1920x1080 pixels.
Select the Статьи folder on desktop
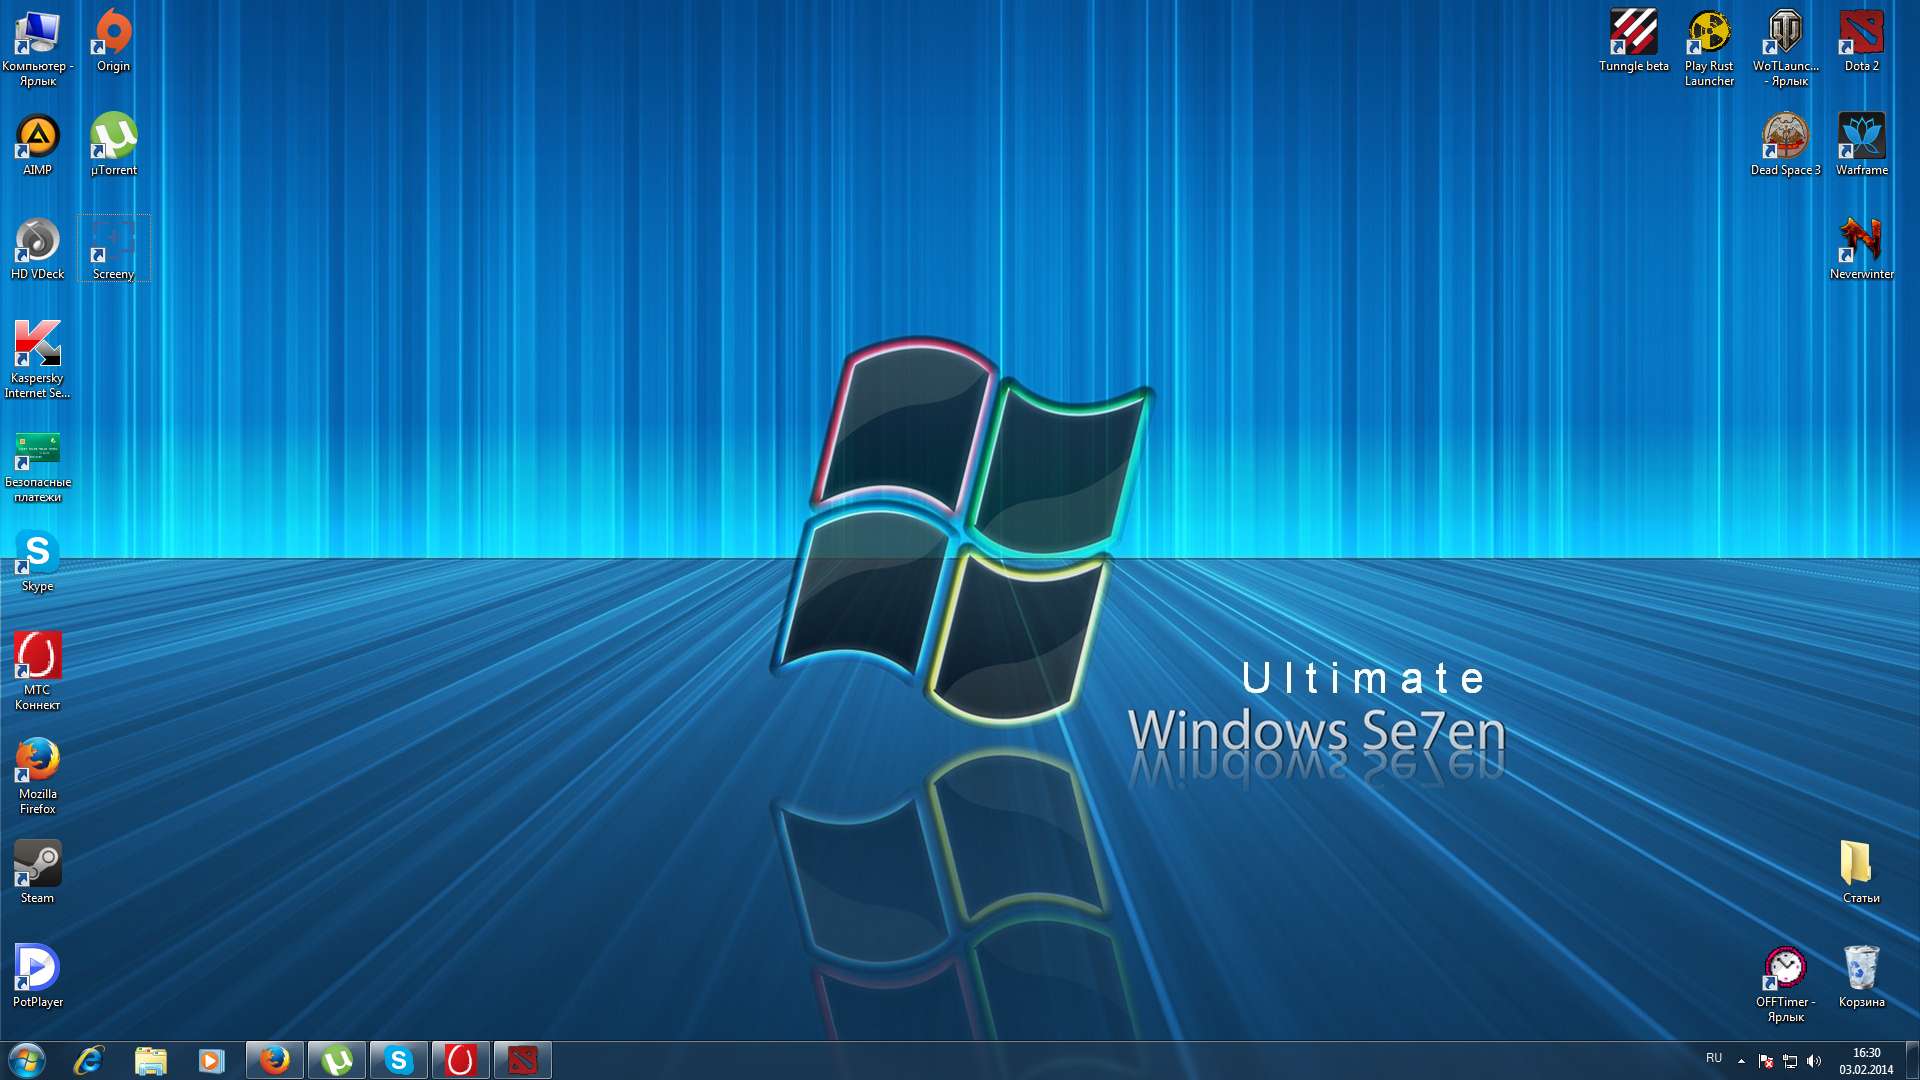coord(1861,872)
